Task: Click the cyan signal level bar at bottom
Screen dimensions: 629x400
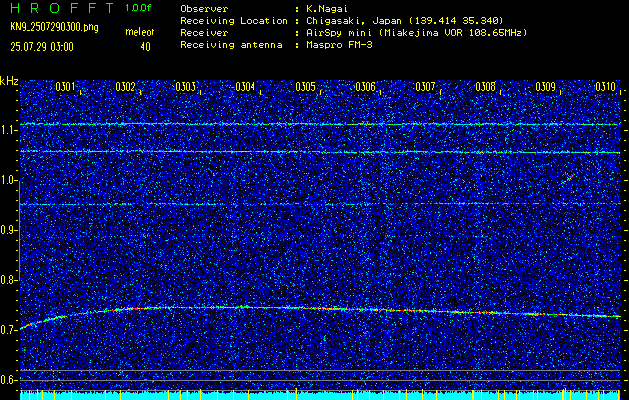Action: click(321, 395)
